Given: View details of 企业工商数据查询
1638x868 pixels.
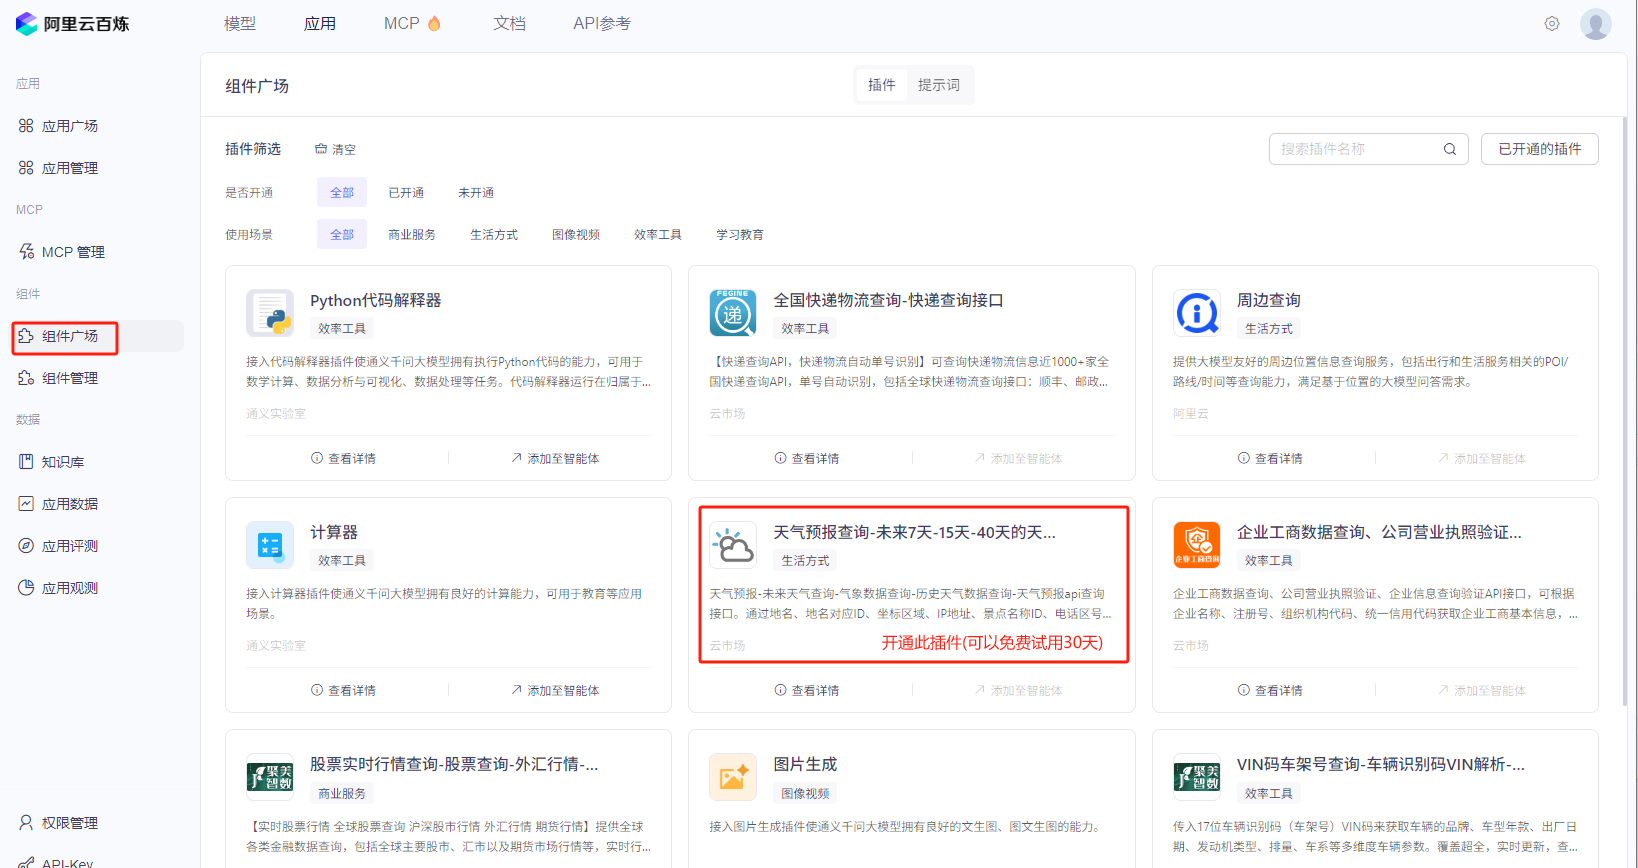Looking at the screenshot, I should (x=1270, y=690).
